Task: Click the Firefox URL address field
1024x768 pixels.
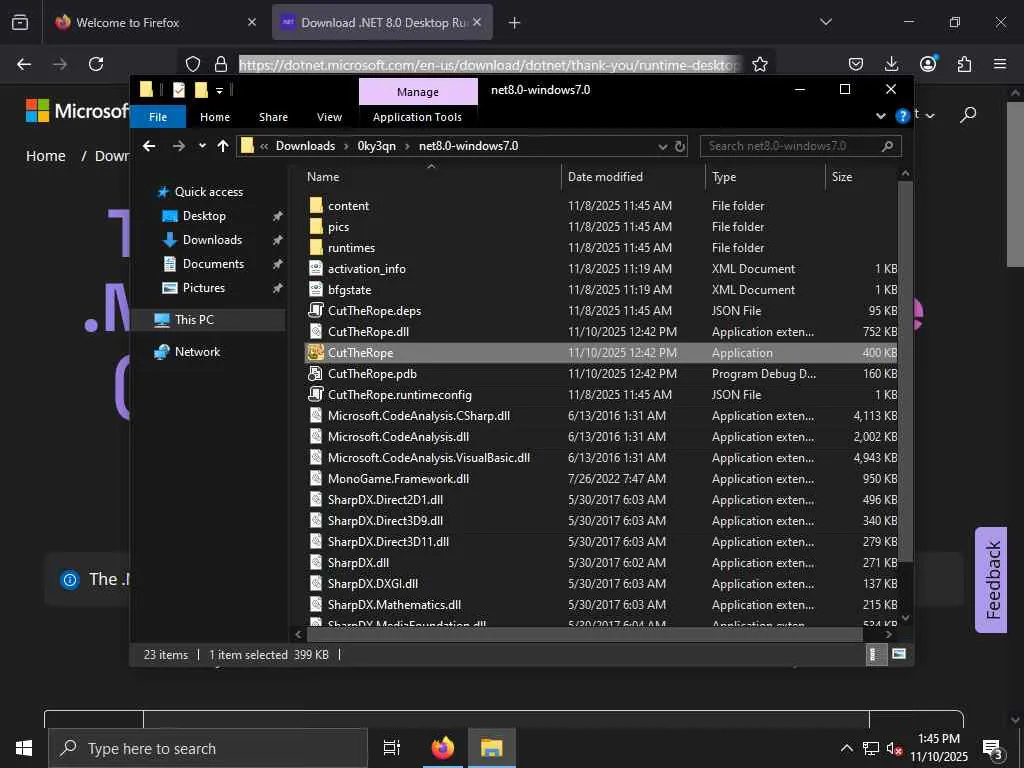Action: [x=490, y=64]
